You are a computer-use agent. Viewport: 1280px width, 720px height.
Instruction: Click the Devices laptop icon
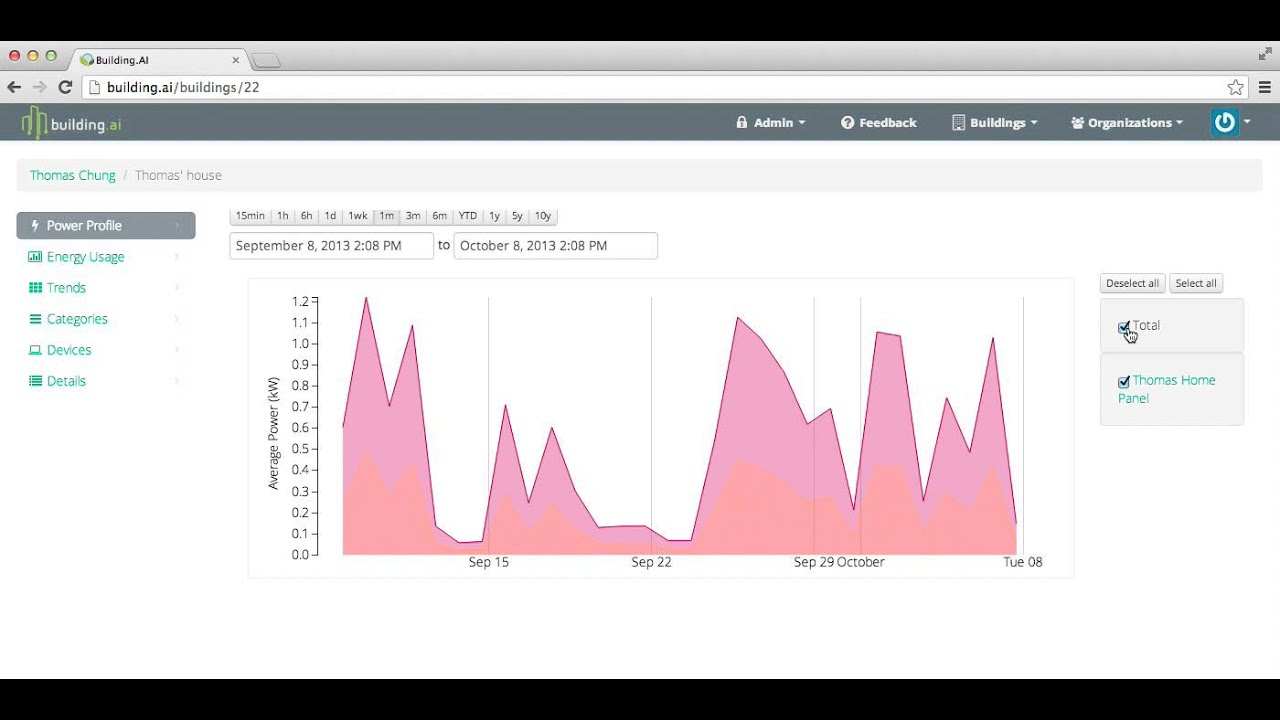pos(35,350)
